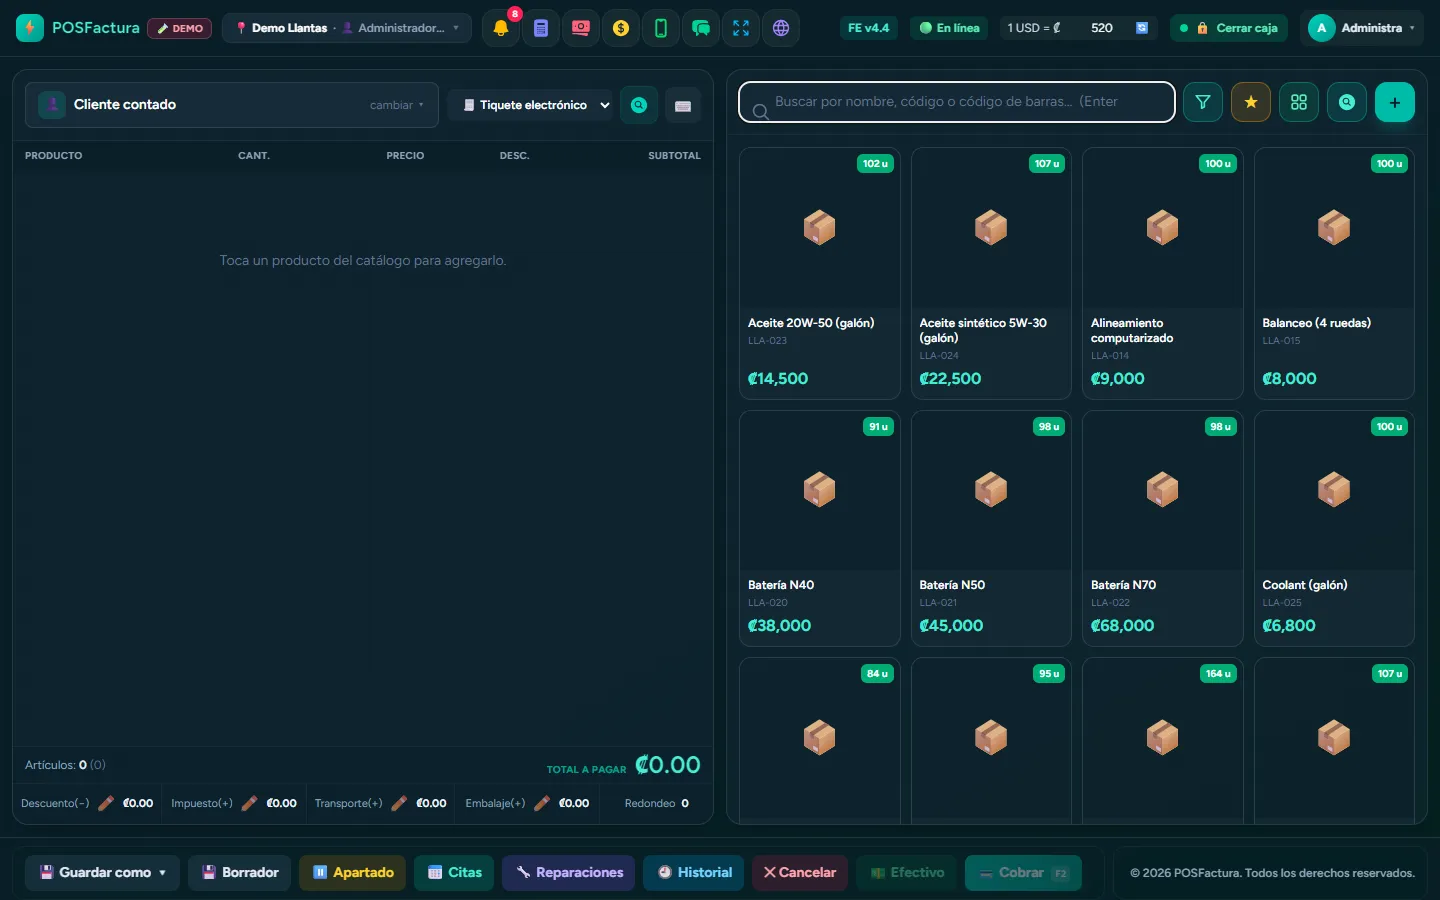Click the teal product lookup icon

pos(1347,102)
